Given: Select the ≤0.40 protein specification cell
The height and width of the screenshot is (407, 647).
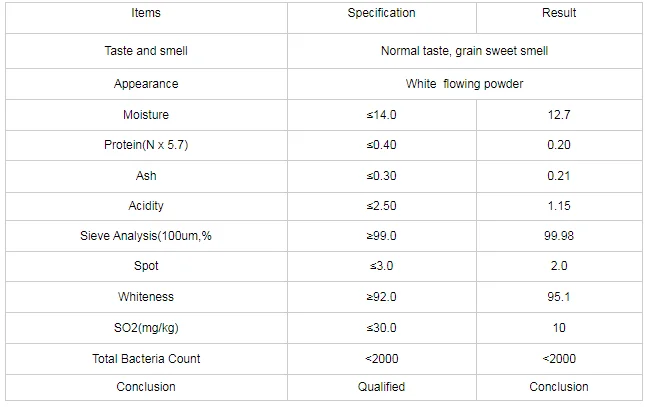Looking at the screenshot, I should [381, 145].
